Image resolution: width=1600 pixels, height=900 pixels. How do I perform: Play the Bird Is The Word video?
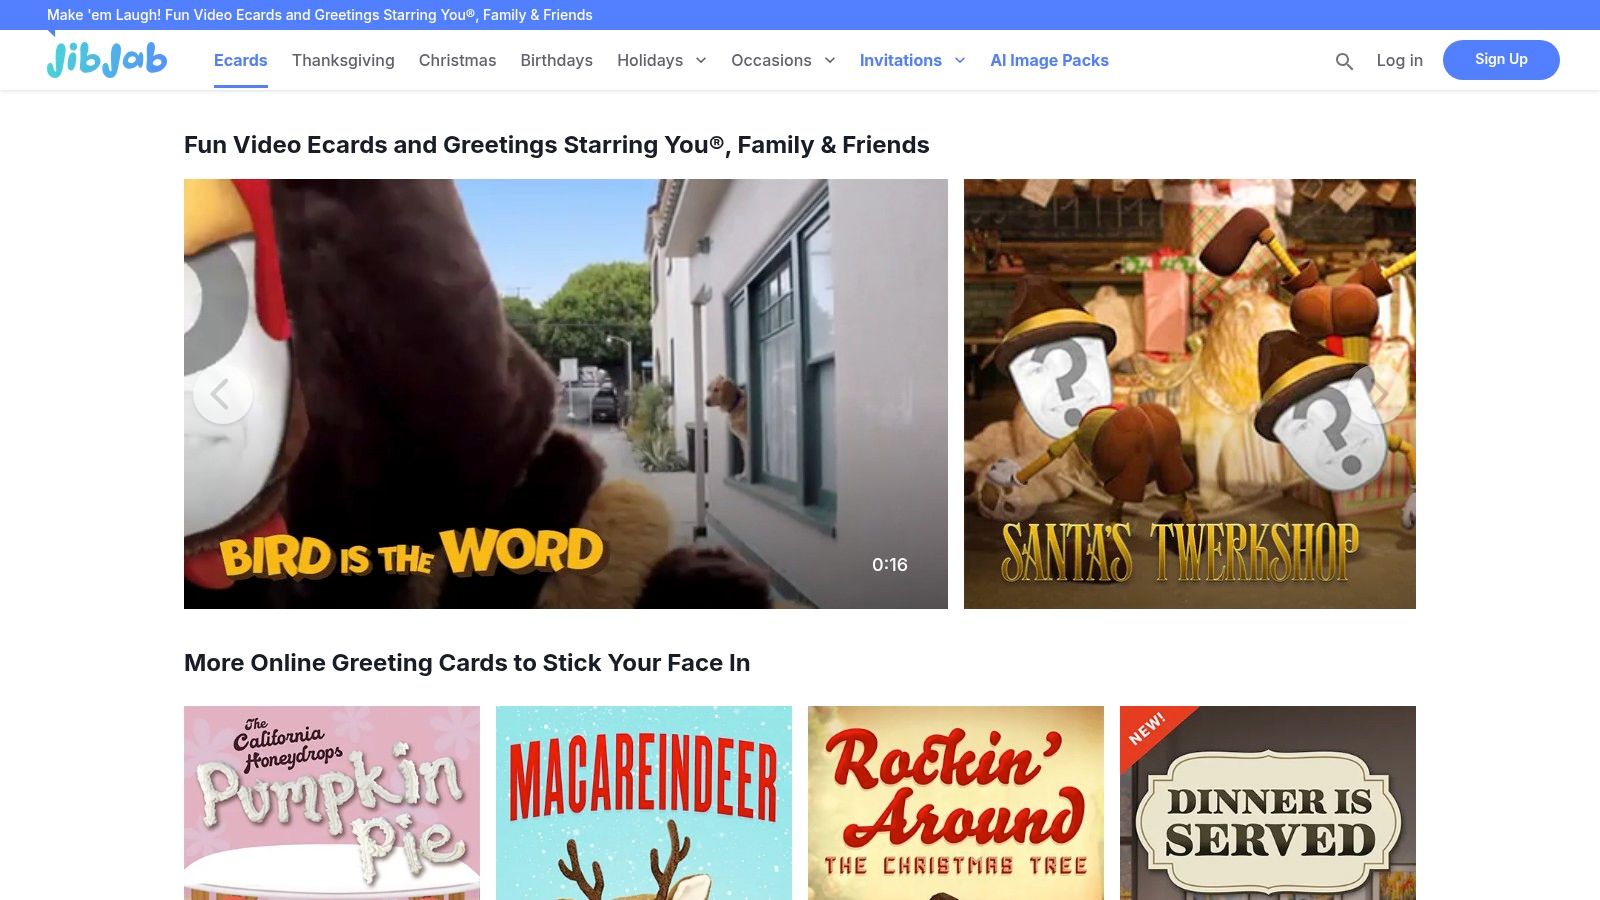click(x=565, y=394)
